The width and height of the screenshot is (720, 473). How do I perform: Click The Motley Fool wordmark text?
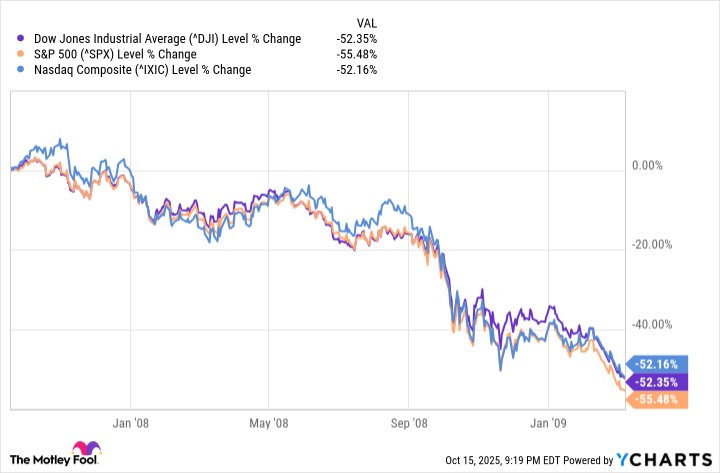pos(38,459)
